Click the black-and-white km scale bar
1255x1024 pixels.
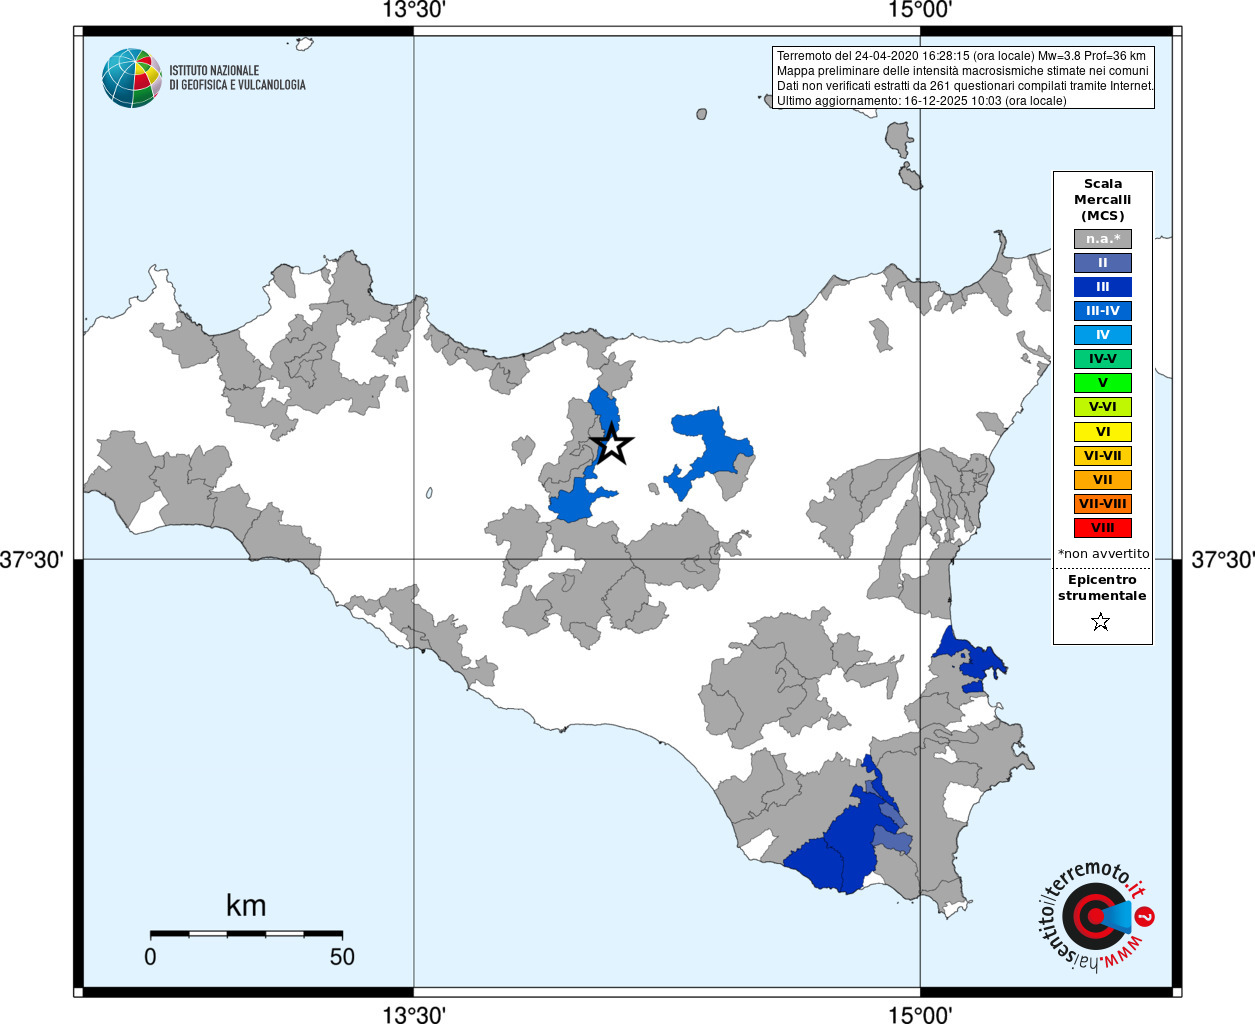[246, 934]
